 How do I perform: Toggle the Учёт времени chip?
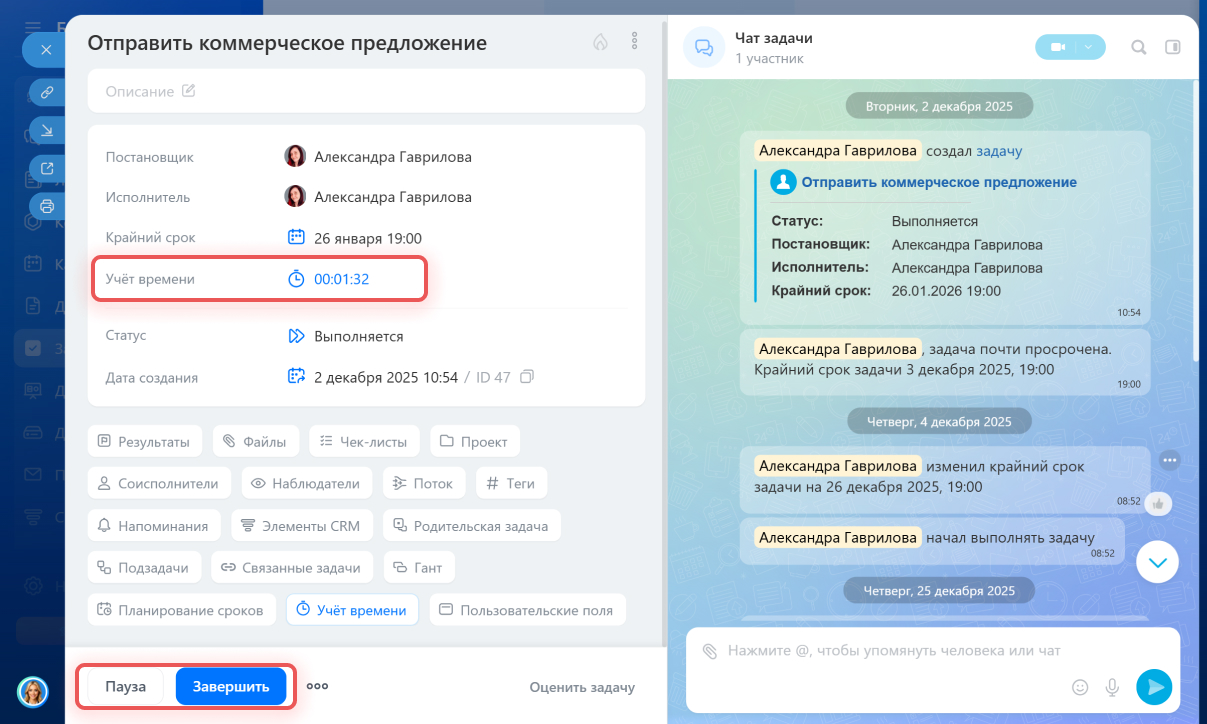click(352, 609)
